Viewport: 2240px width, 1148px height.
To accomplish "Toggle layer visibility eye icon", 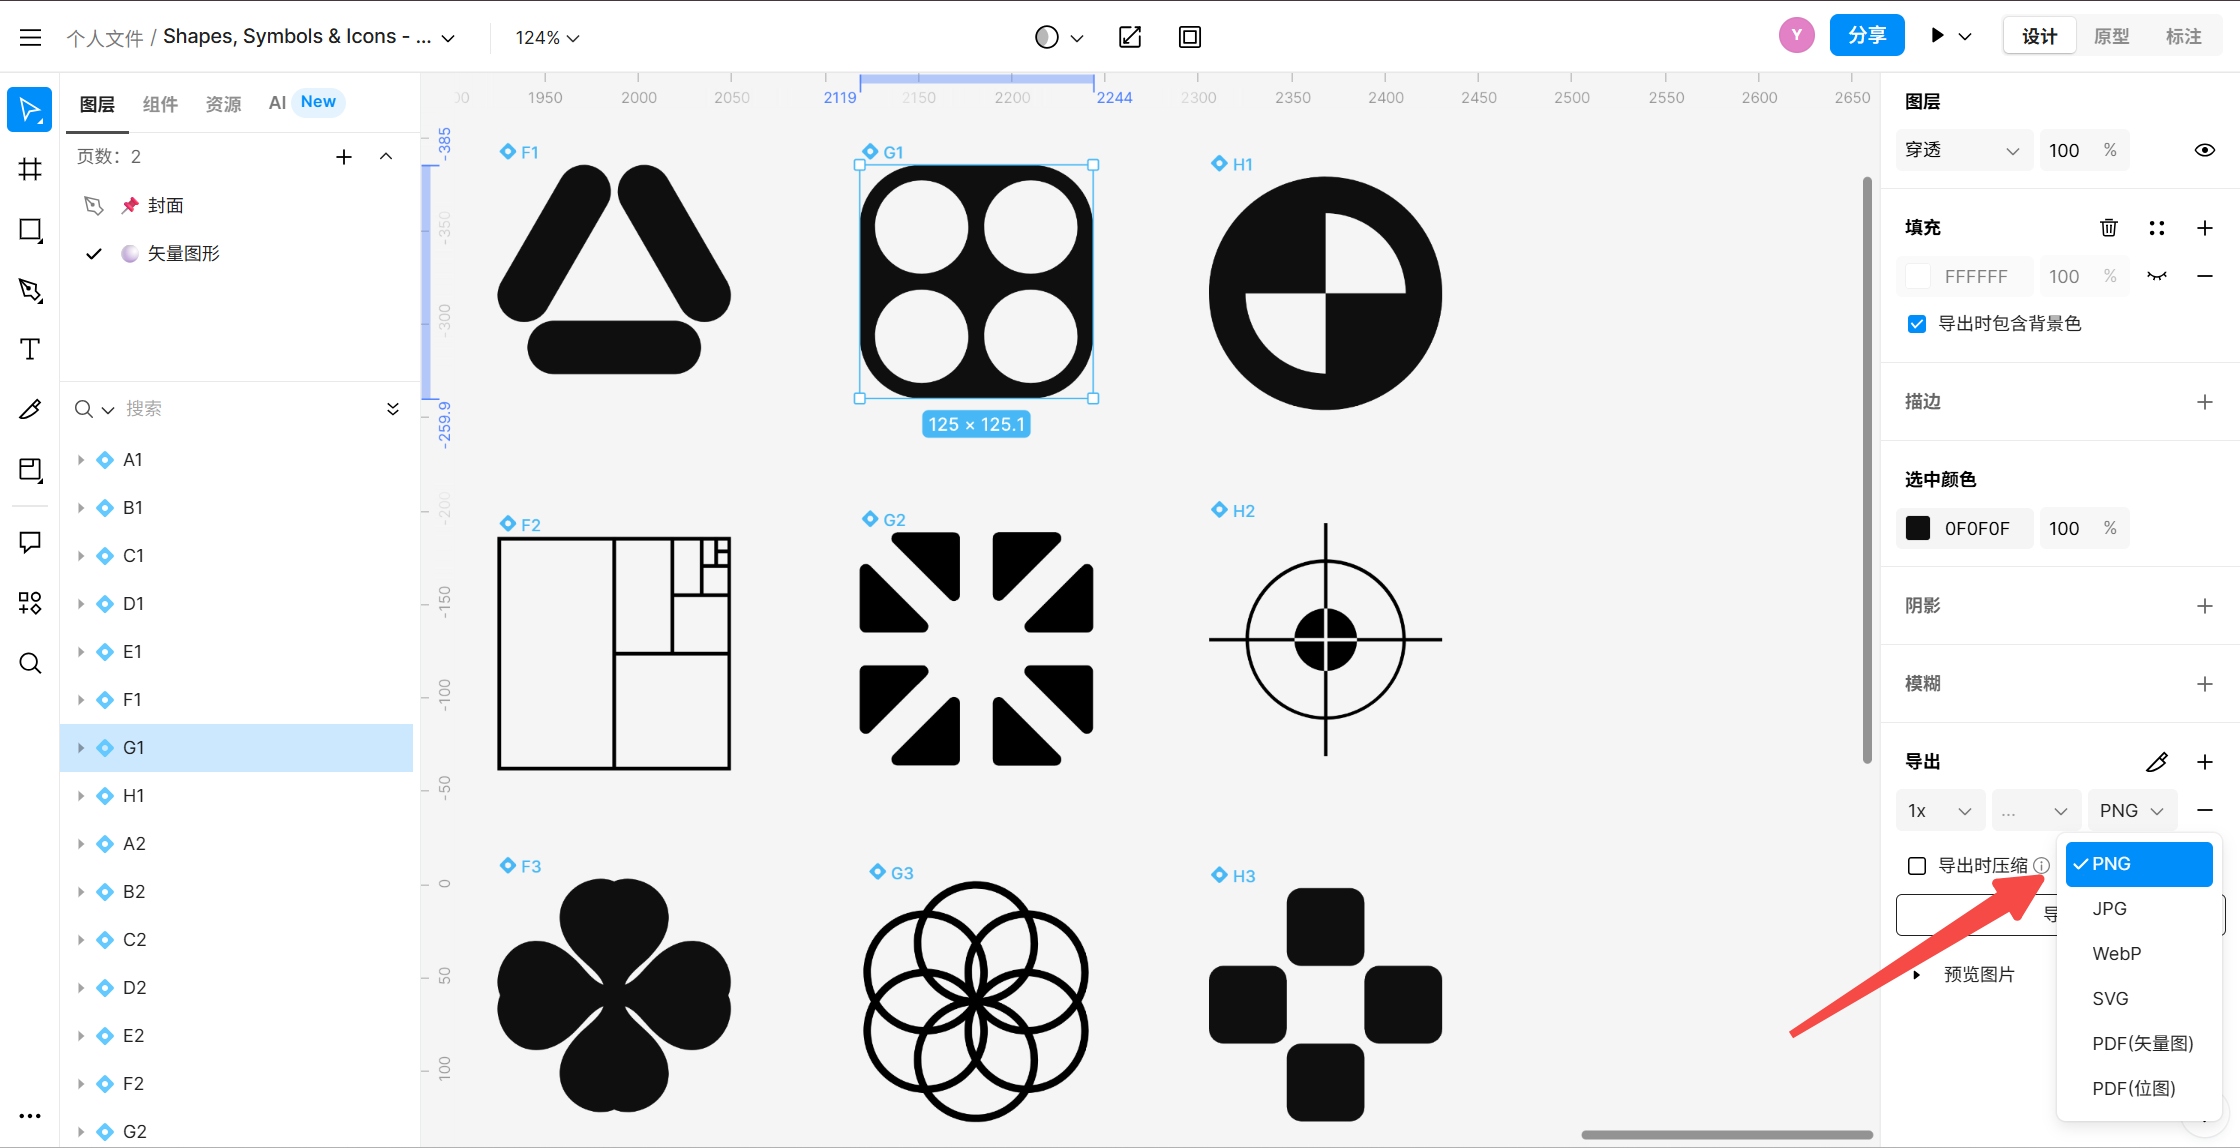I will click(x=2204, y=150).
